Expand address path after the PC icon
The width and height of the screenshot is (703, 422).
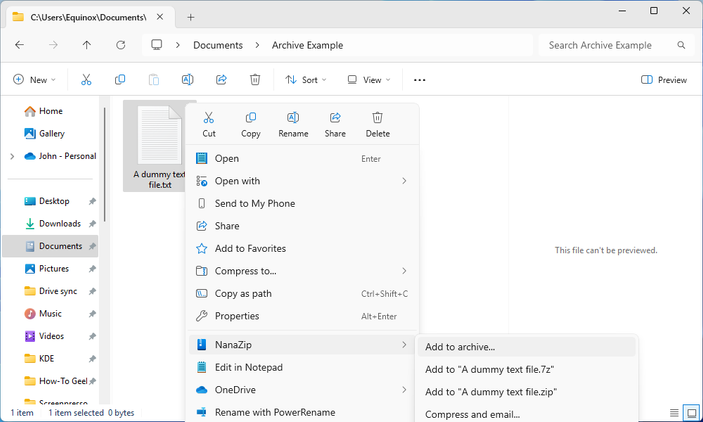coord(178,45)
